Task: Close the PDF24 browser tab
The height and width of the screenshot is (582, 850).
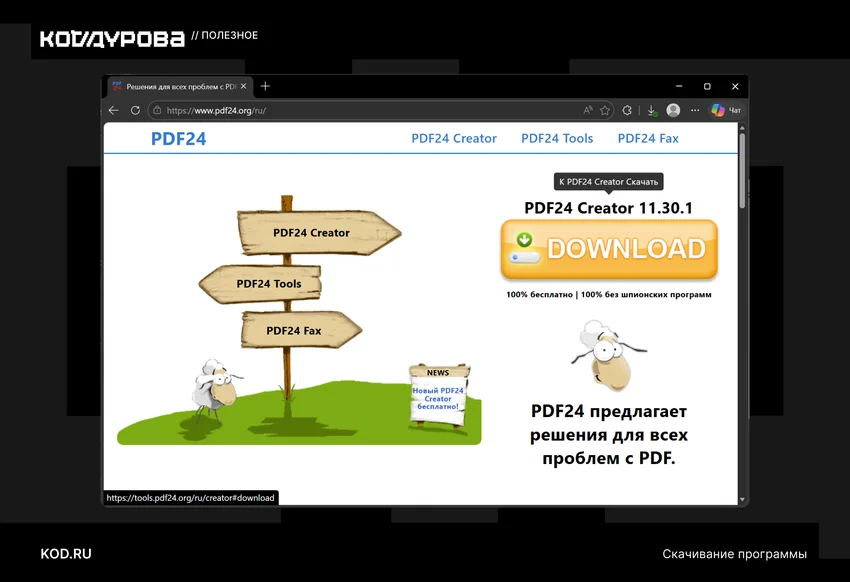Action: tap(243, 86)
